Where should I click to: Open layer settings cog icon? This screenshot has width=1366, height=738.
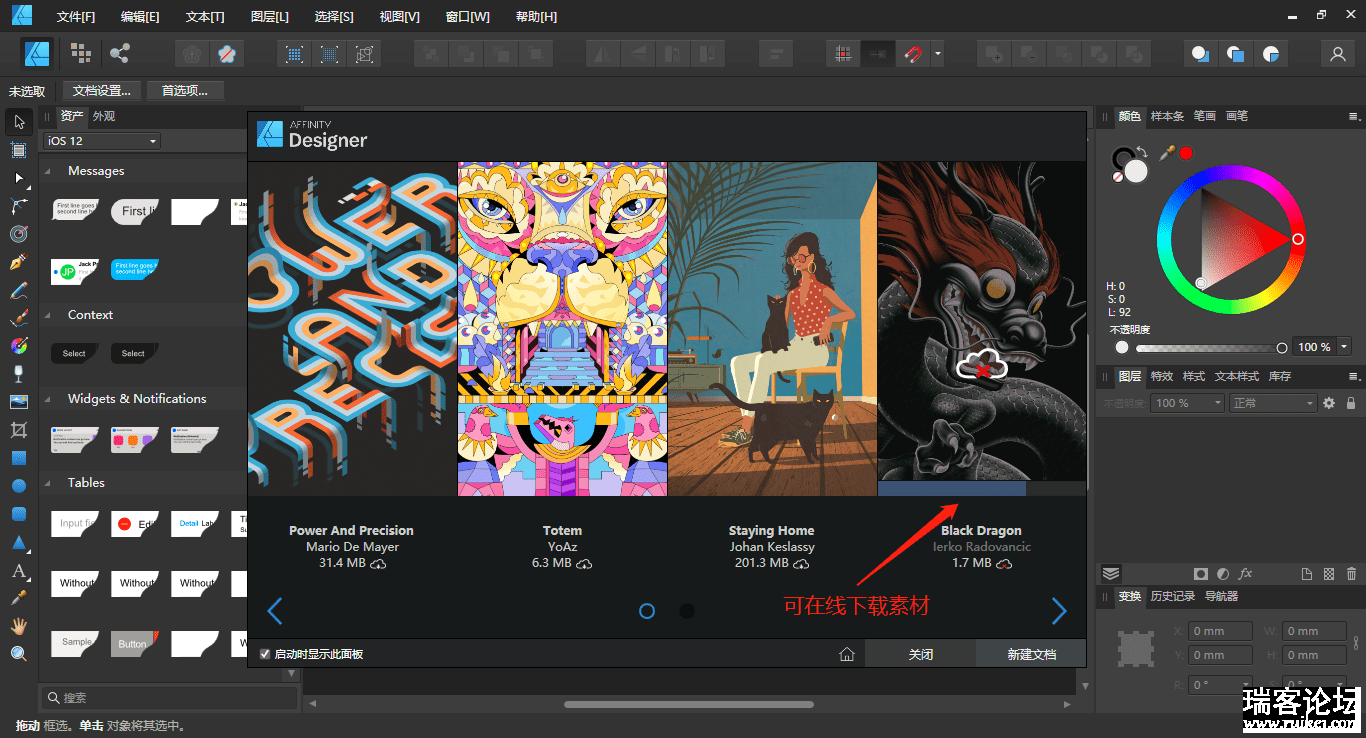pos(1329,403)
